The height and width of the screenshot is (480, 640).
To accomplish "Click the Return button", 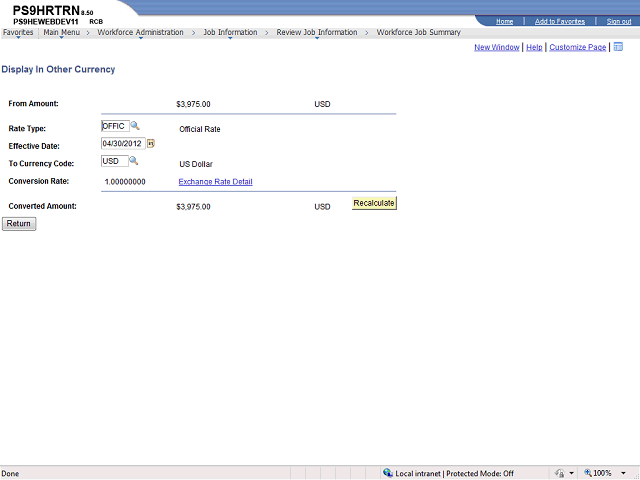I will (x=19, y=224).
